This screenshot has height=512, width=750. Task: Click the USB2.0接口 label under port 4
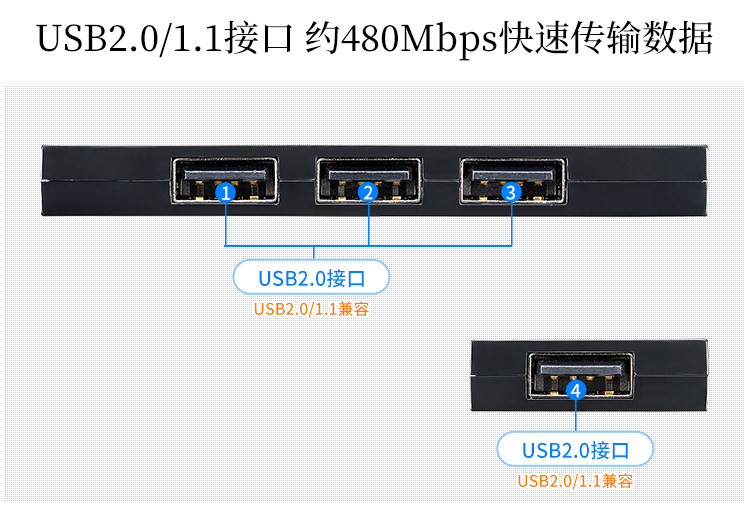[575, 450]
